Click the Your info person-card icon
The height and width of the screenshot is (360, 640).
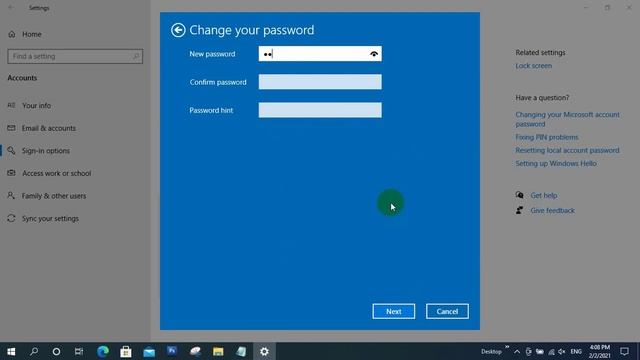11,105
